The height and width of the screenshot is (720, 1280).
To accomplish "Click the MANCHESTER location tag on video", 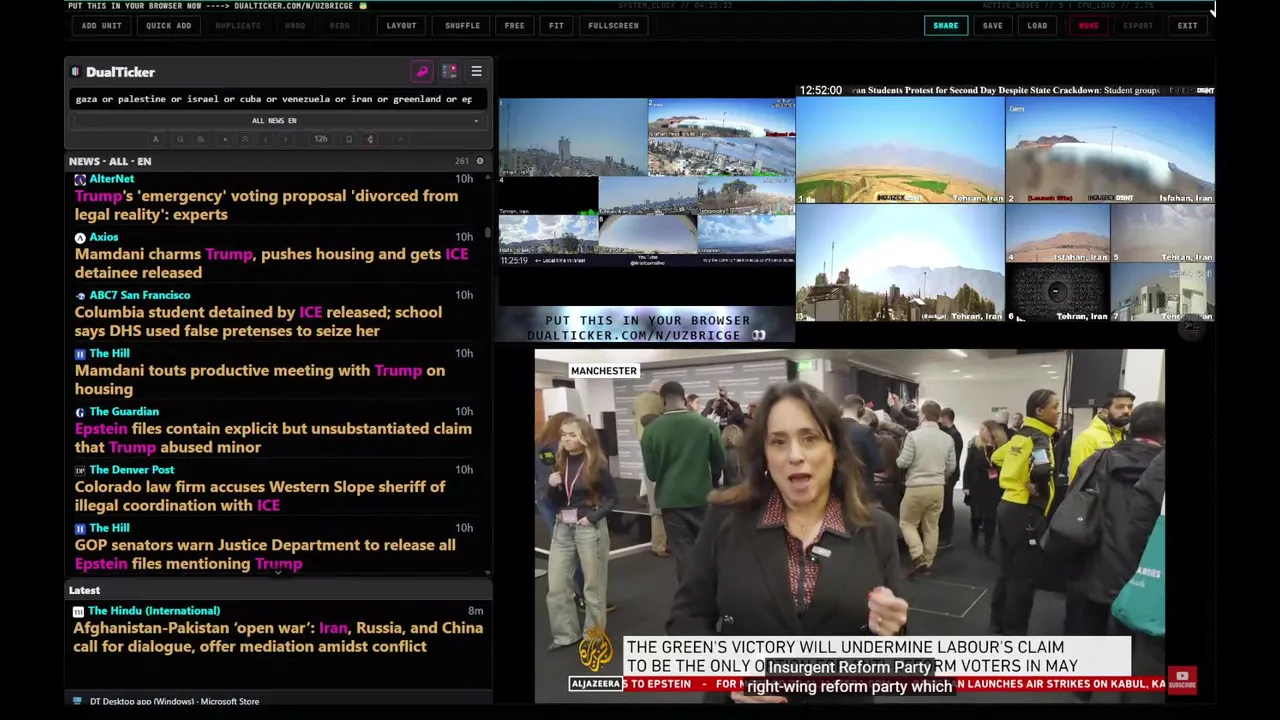I will 603,371.
